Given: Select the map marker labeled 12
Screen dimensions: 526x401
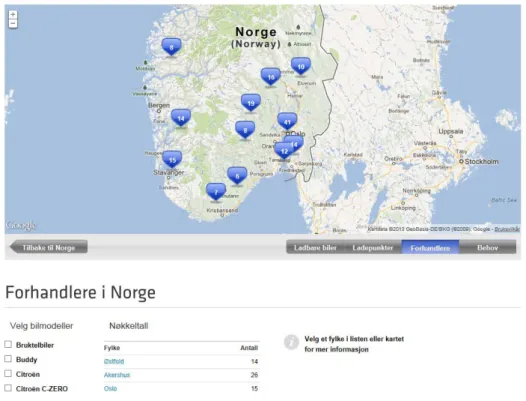Looking at the screenshot, I should pyautogui.click(x=284, y=151).
